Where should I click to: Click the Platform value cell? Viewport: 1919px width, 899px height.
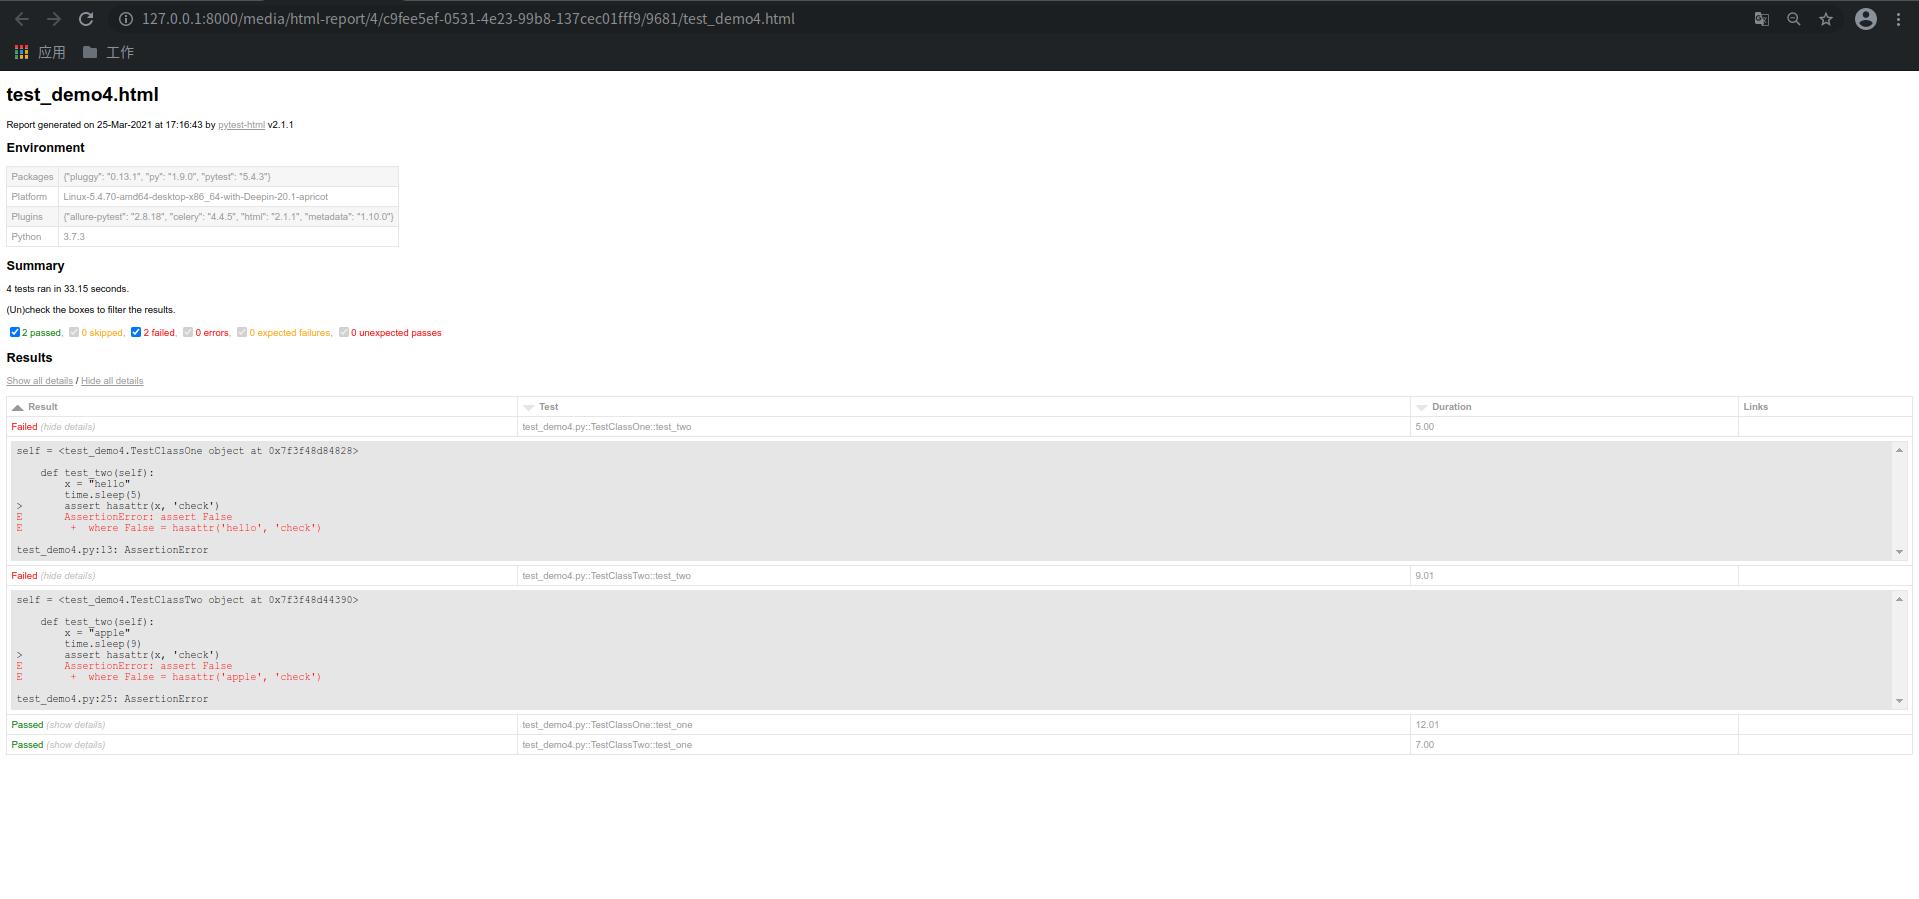228,197
